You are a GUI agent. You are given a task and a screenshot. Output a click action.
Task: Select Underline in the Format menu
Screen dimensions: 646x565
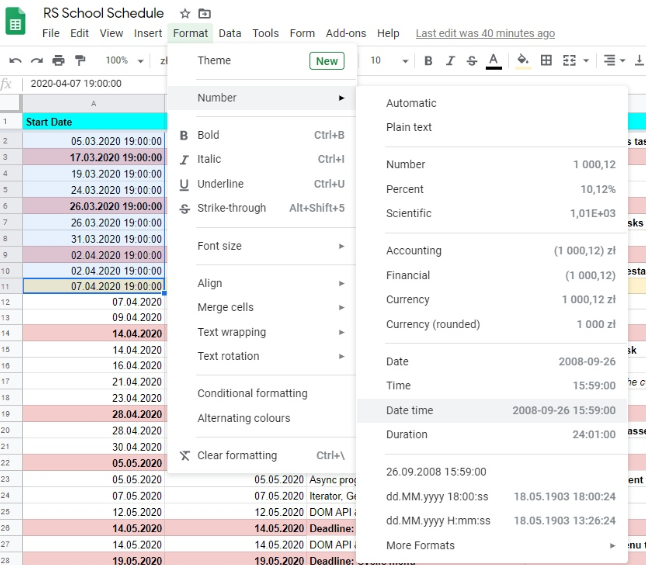262,184
